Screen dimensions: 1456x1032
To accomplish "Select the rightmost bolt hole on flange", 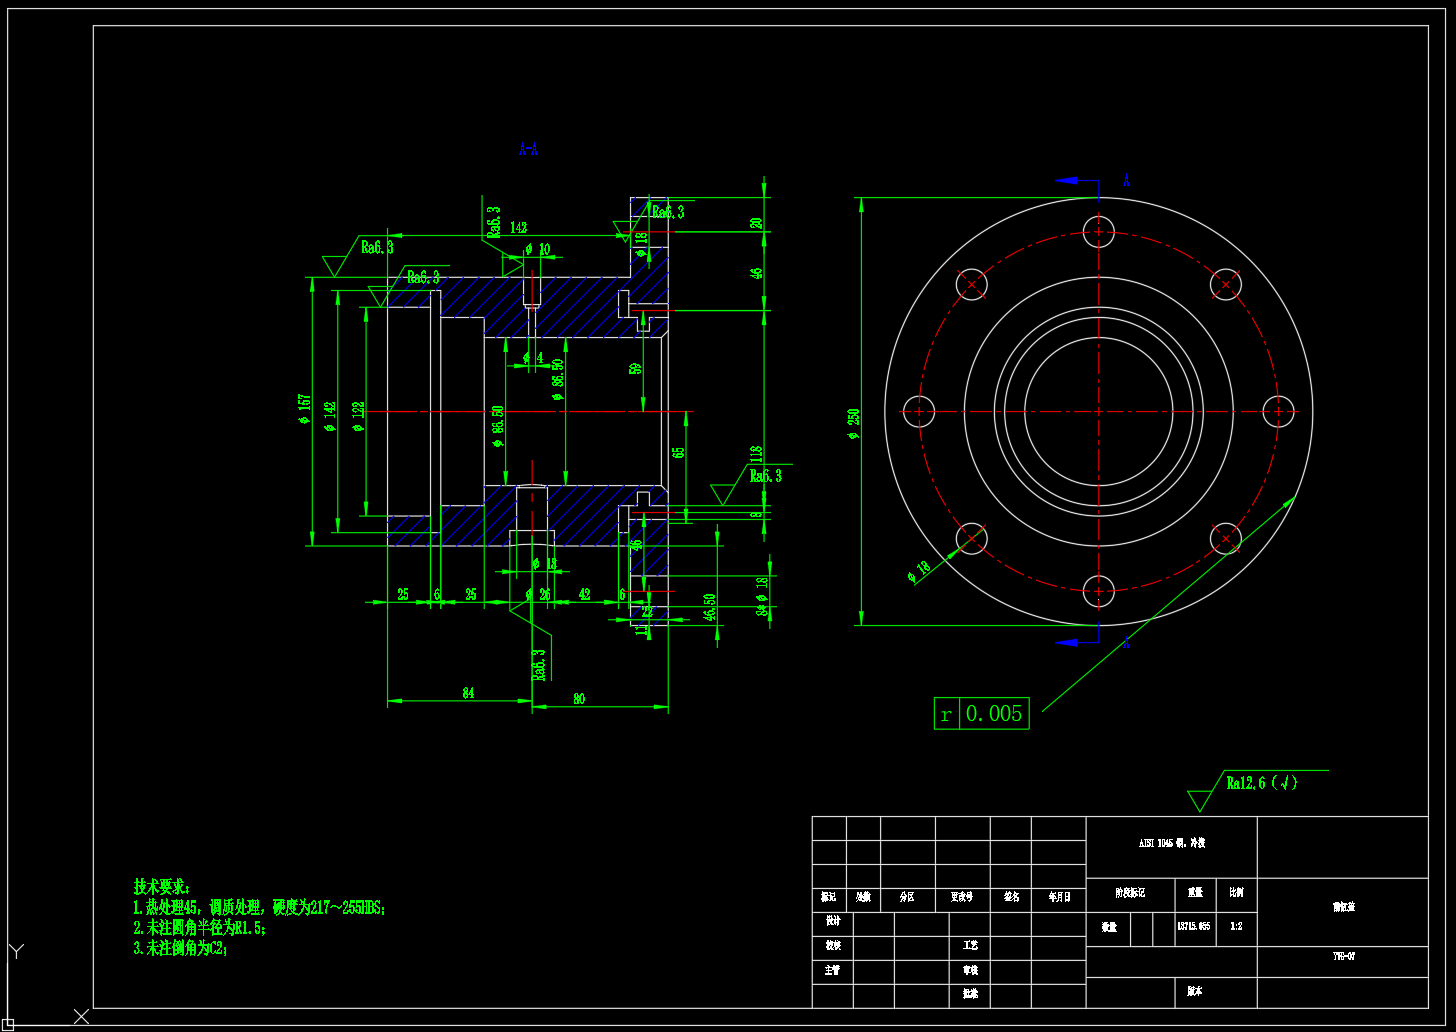I will (1279, 411).
